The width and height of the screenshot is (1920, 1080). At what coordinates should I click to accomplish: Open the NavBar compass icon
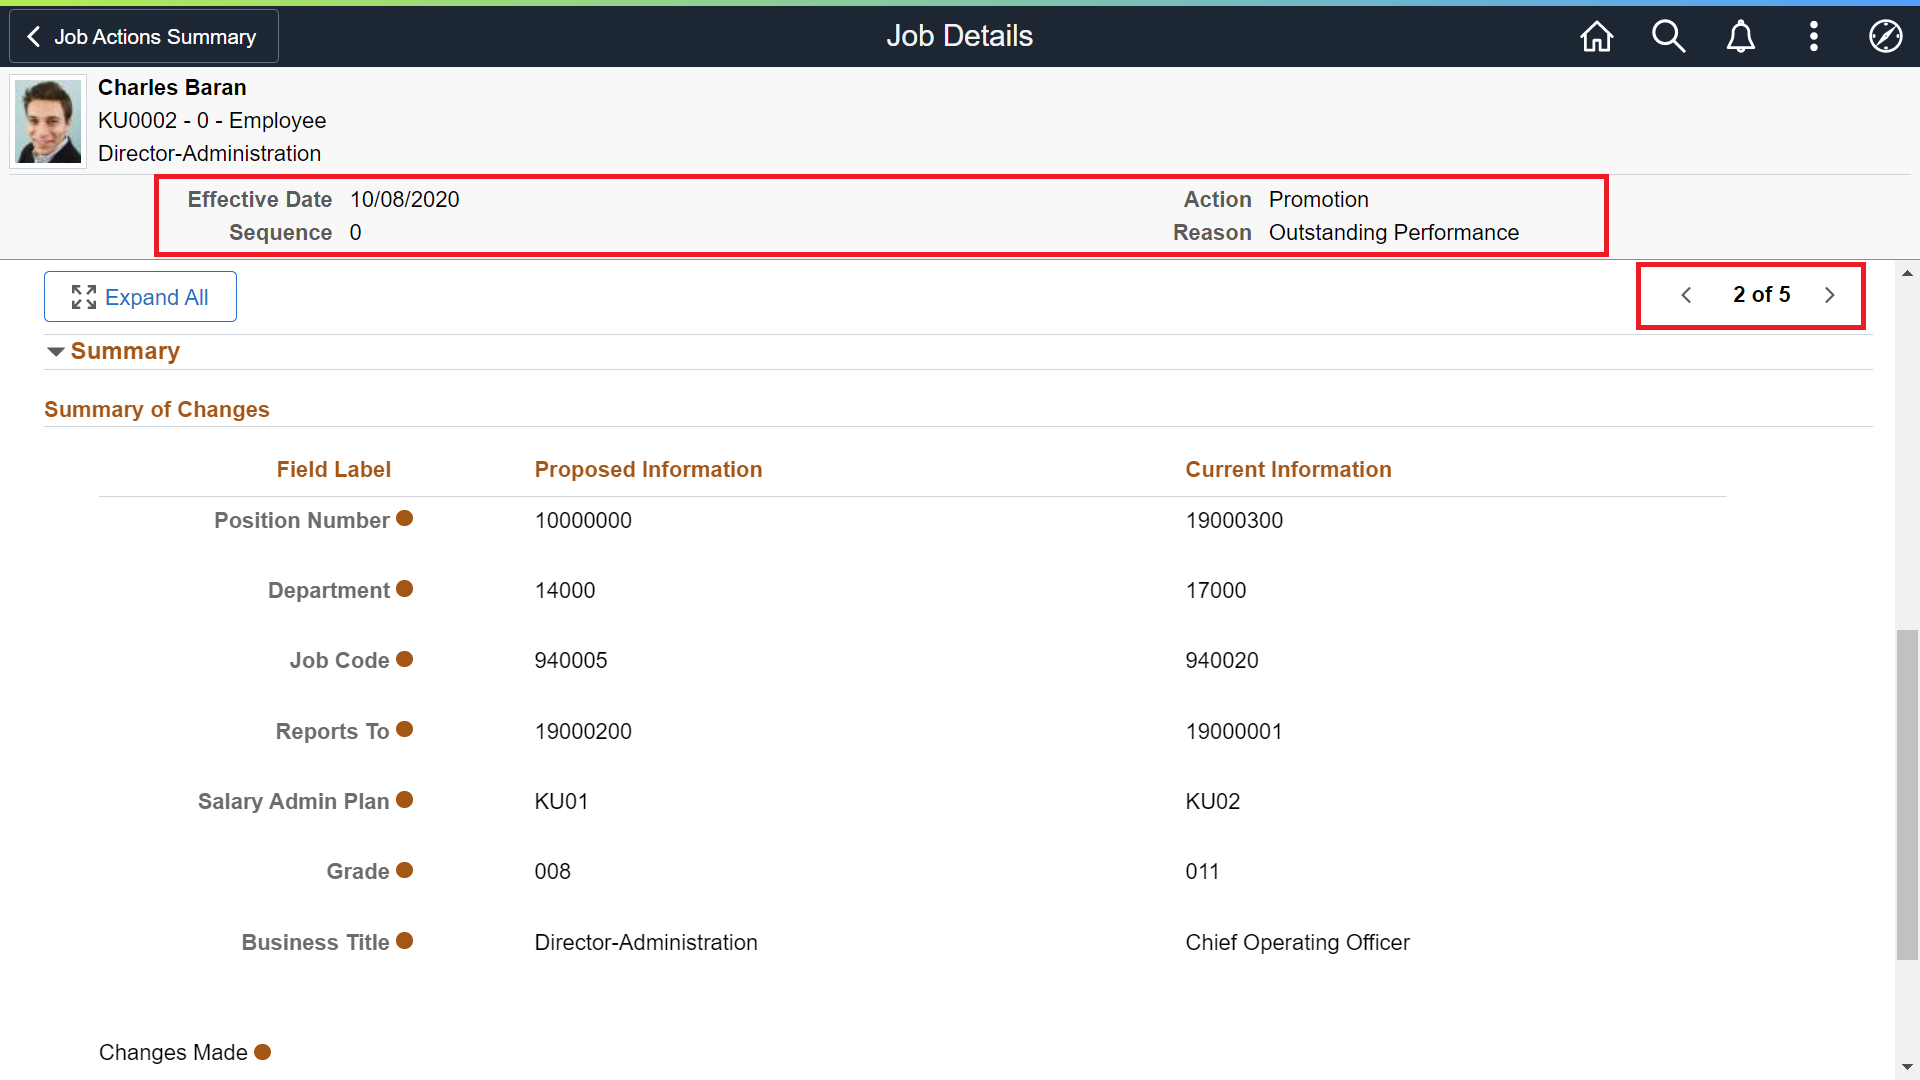click(x=1885, y=37)
